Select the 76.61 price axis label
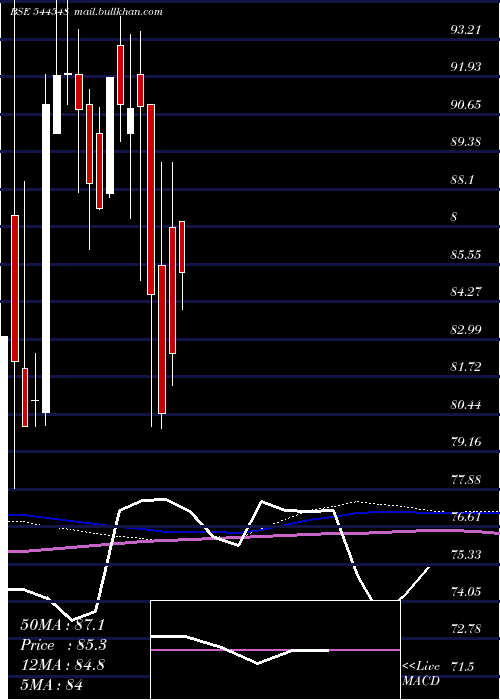 point(466,517)
